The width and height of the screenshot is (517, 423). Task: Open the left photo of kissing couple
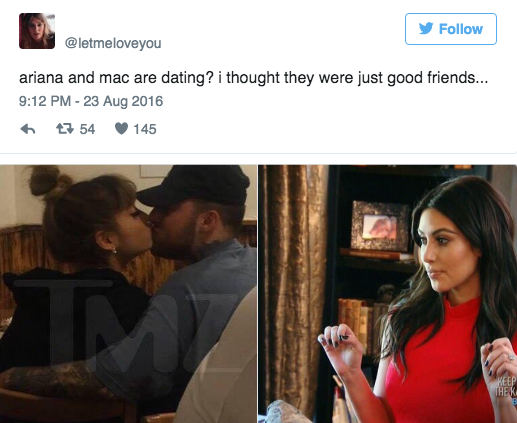coord(128,294)
